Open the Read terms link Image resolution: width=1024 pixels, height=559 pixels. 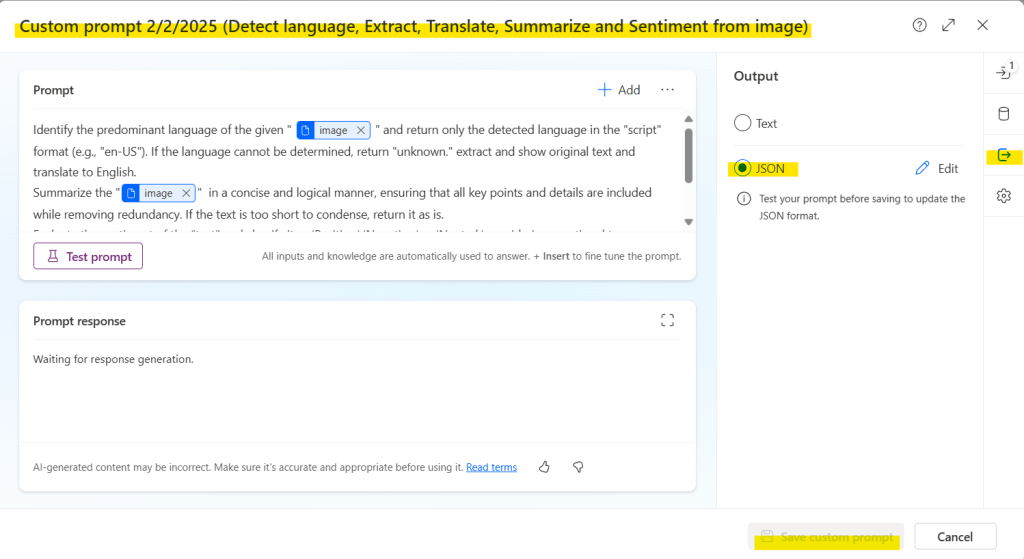coord(491,467)
